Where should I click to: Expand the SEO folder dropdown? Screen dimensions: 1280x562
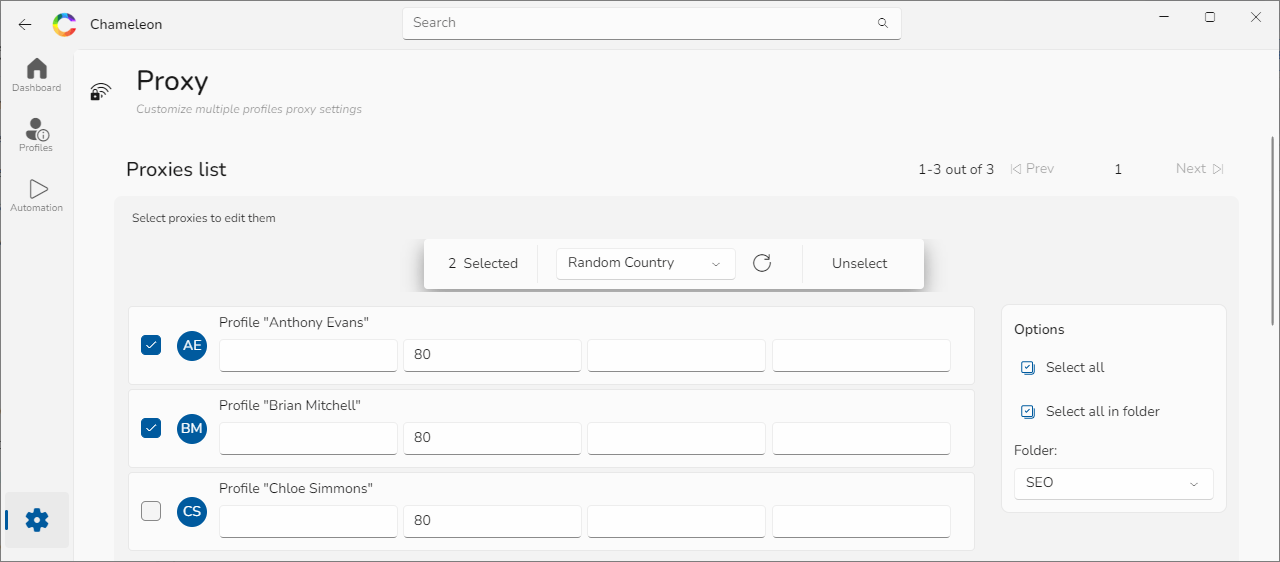click(x=1113, y=483)
